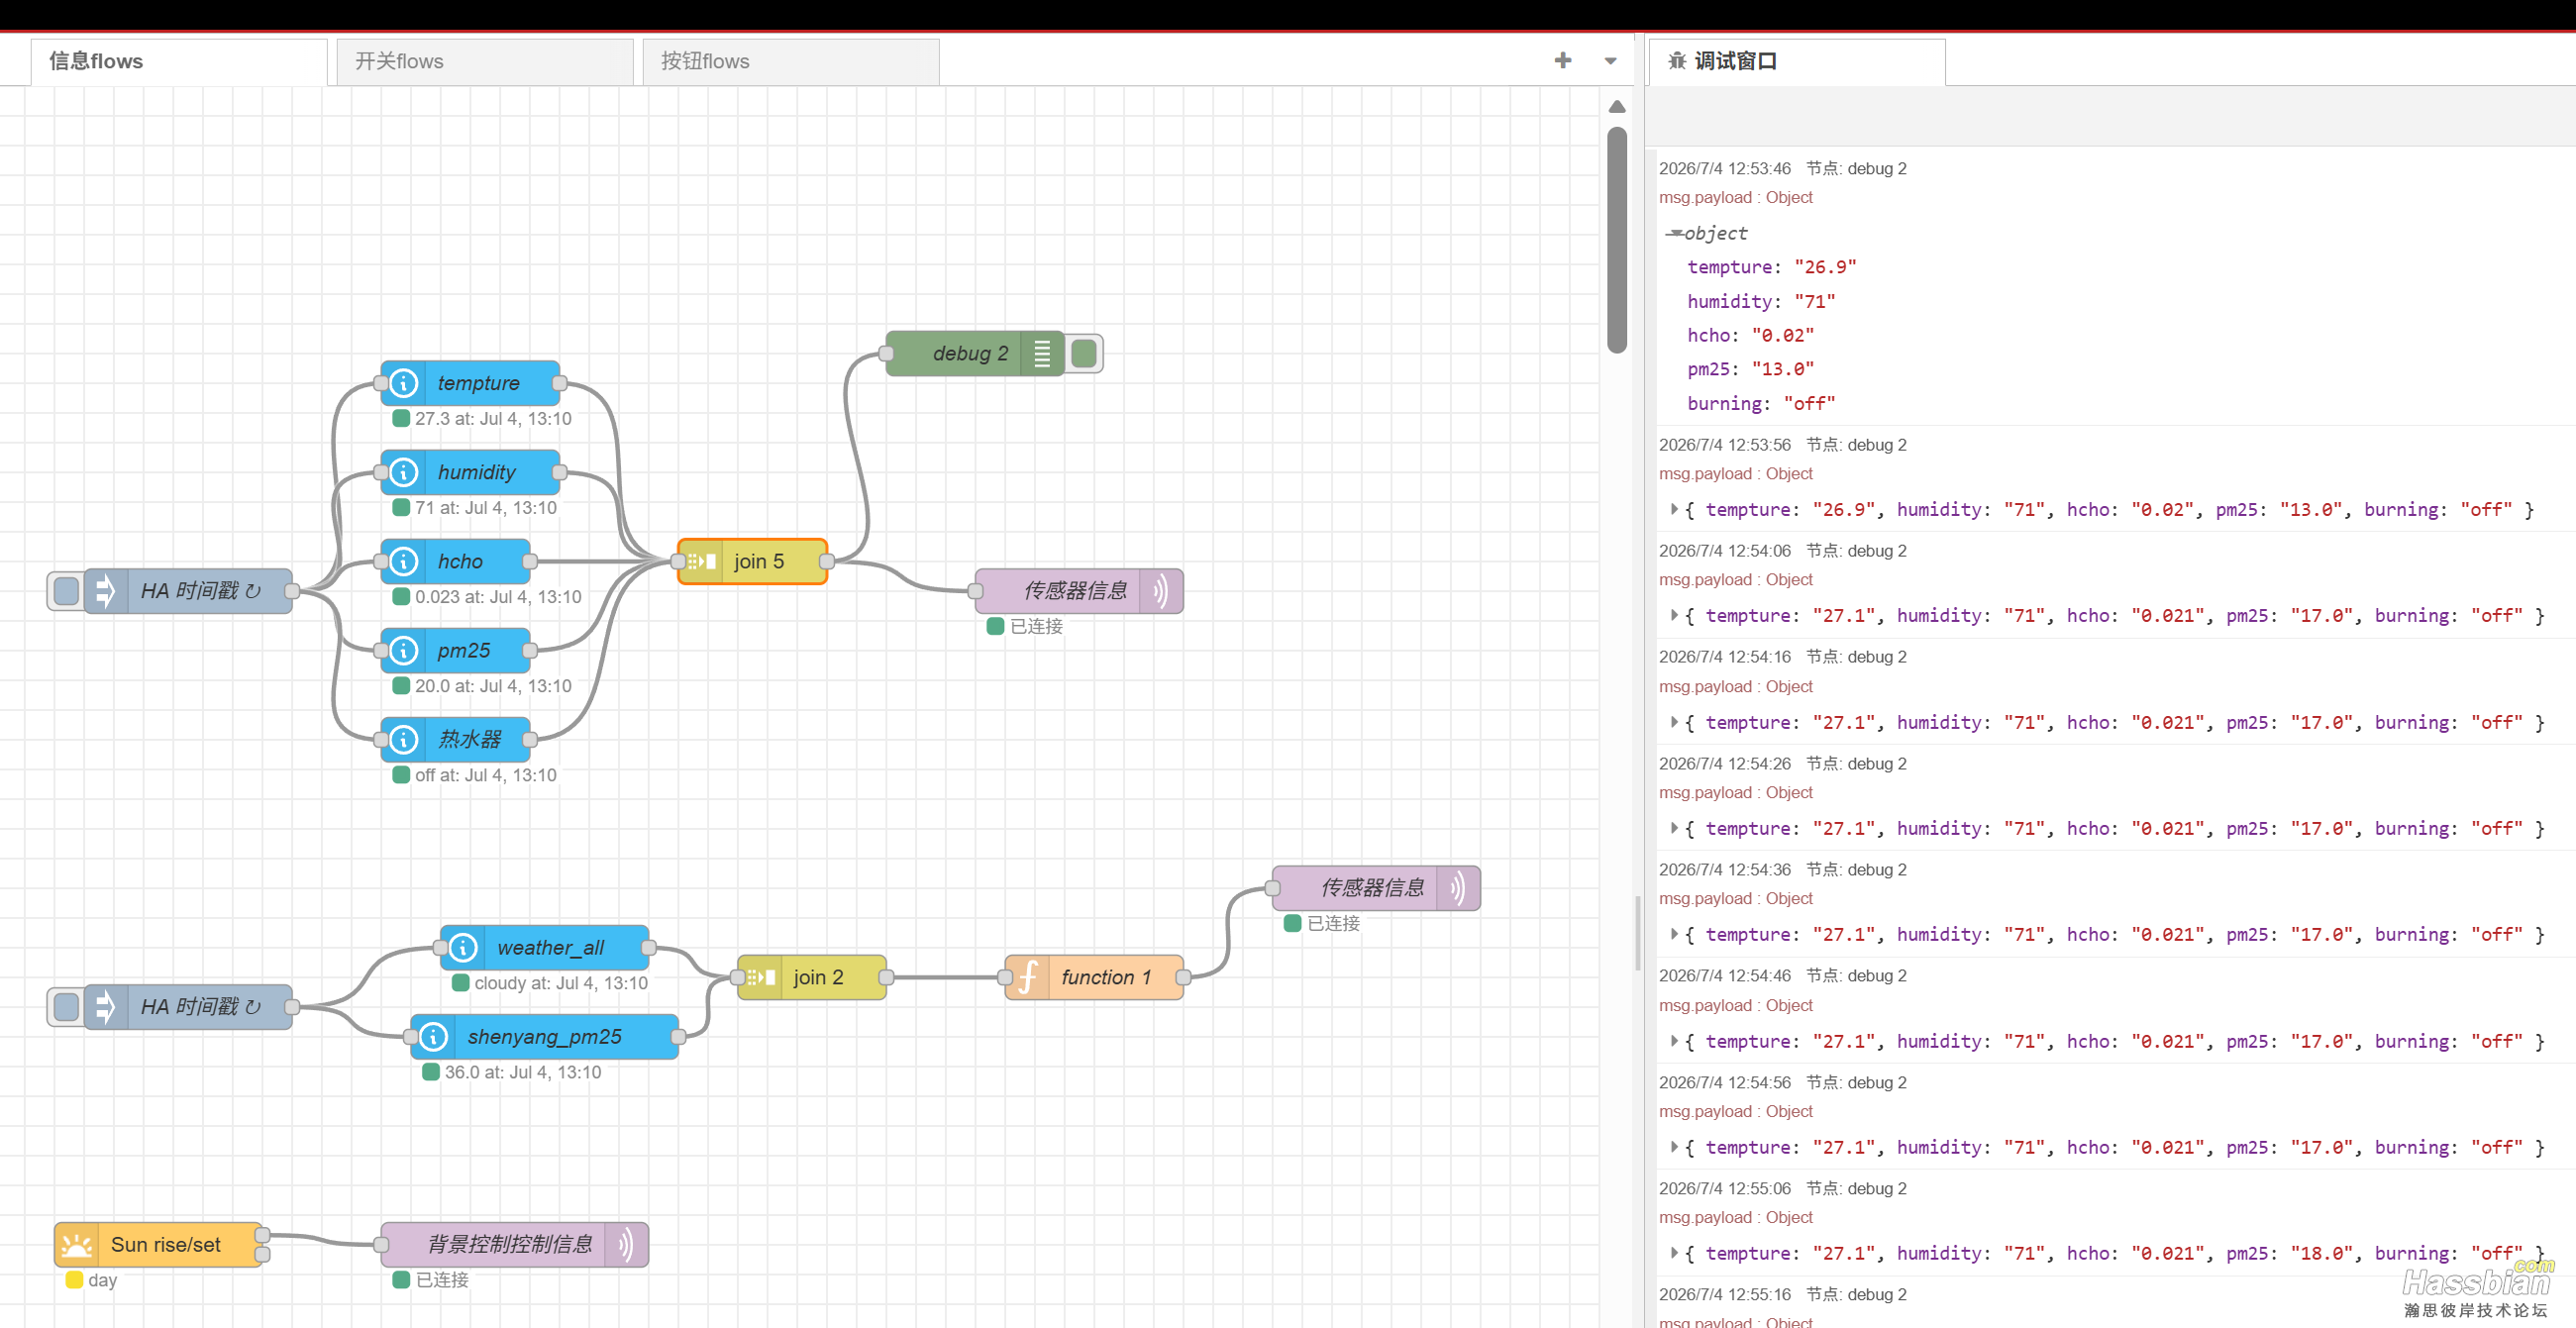Click the bug icon in debug window tab
The width and height of the screenshot is (2576, 1328).
pyautogui.click(x=1677, y=61)
